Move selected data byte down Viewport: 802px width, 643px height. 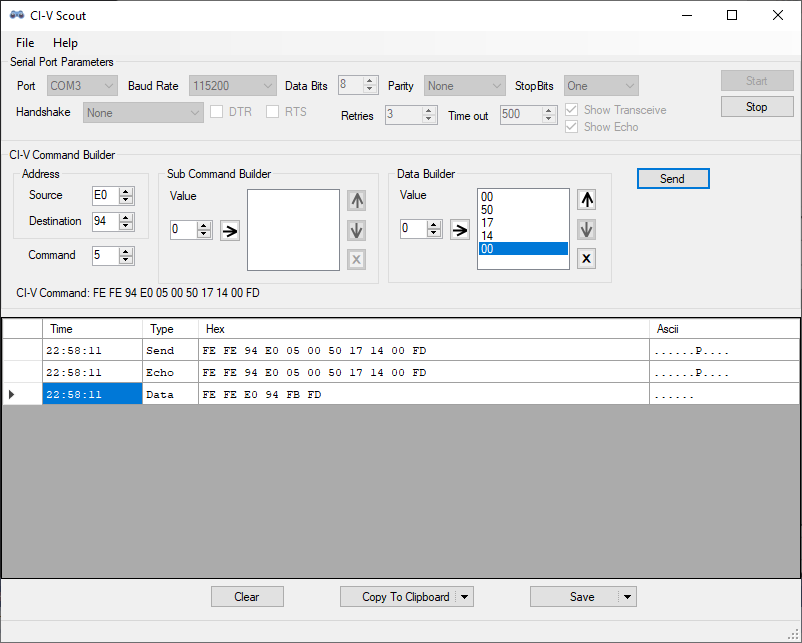(587, 229)
